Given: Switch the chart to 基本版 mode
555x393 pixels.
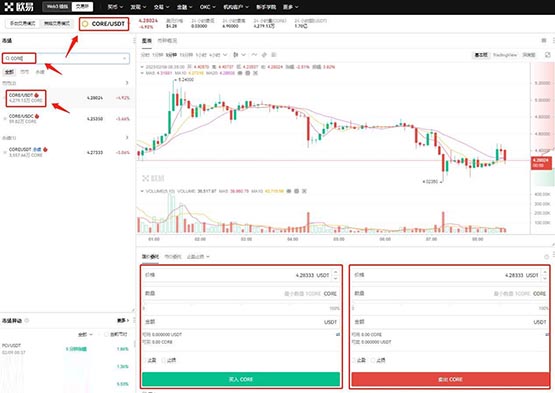Looking at the screenshot, I should coord(481,55).
